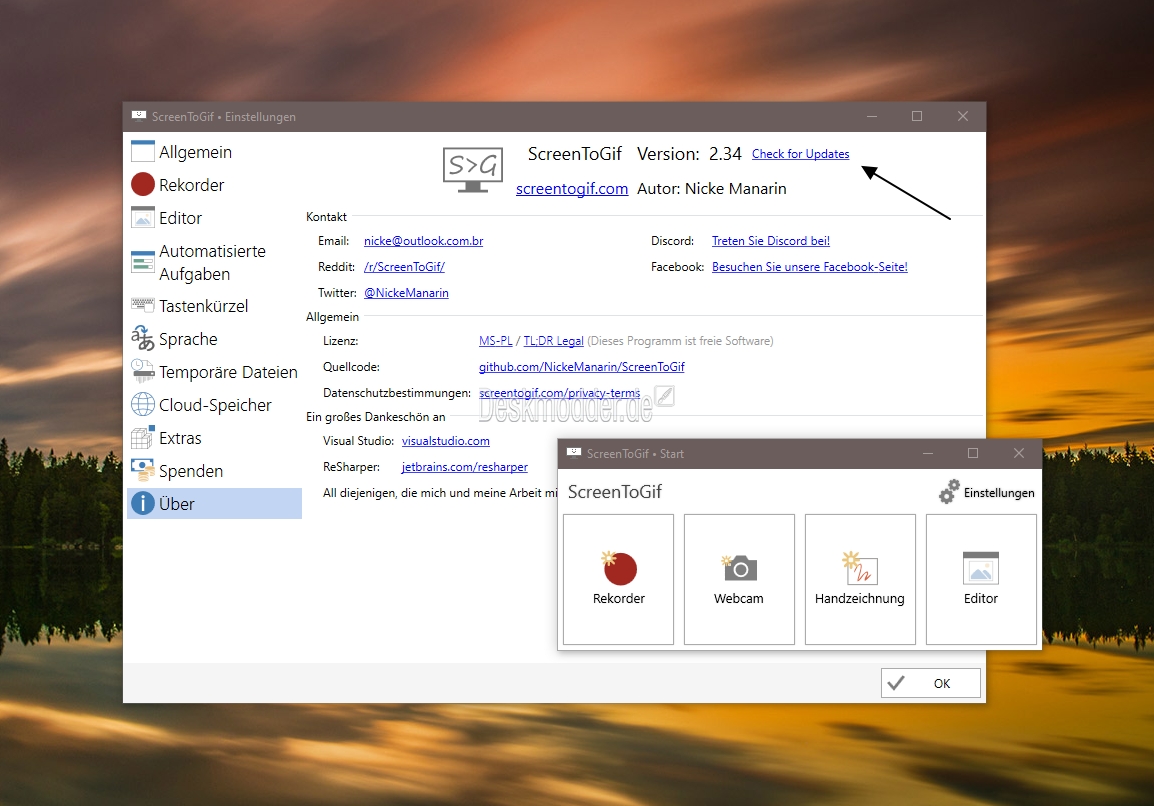
Task: Minimize the ScreenToGif Start window
Action: [x=927, y=453]
